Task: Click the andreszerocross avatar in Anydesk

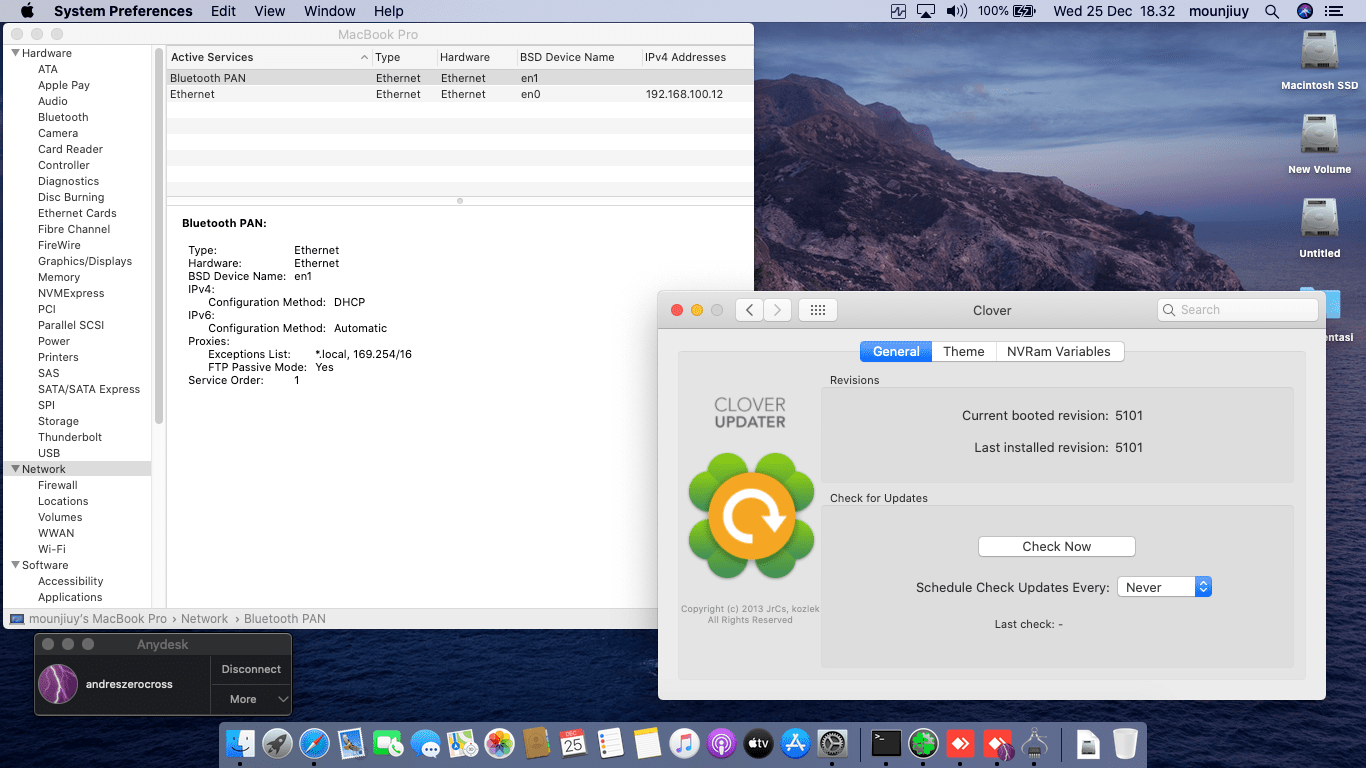Action: 58,684
